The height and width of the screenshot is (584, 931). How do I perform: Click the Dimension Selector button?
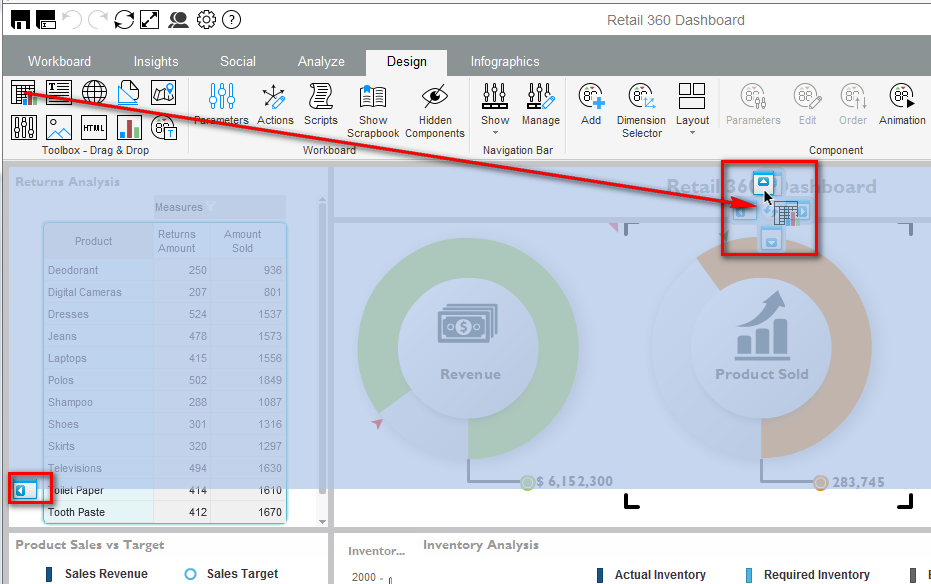tap(641, 109)
